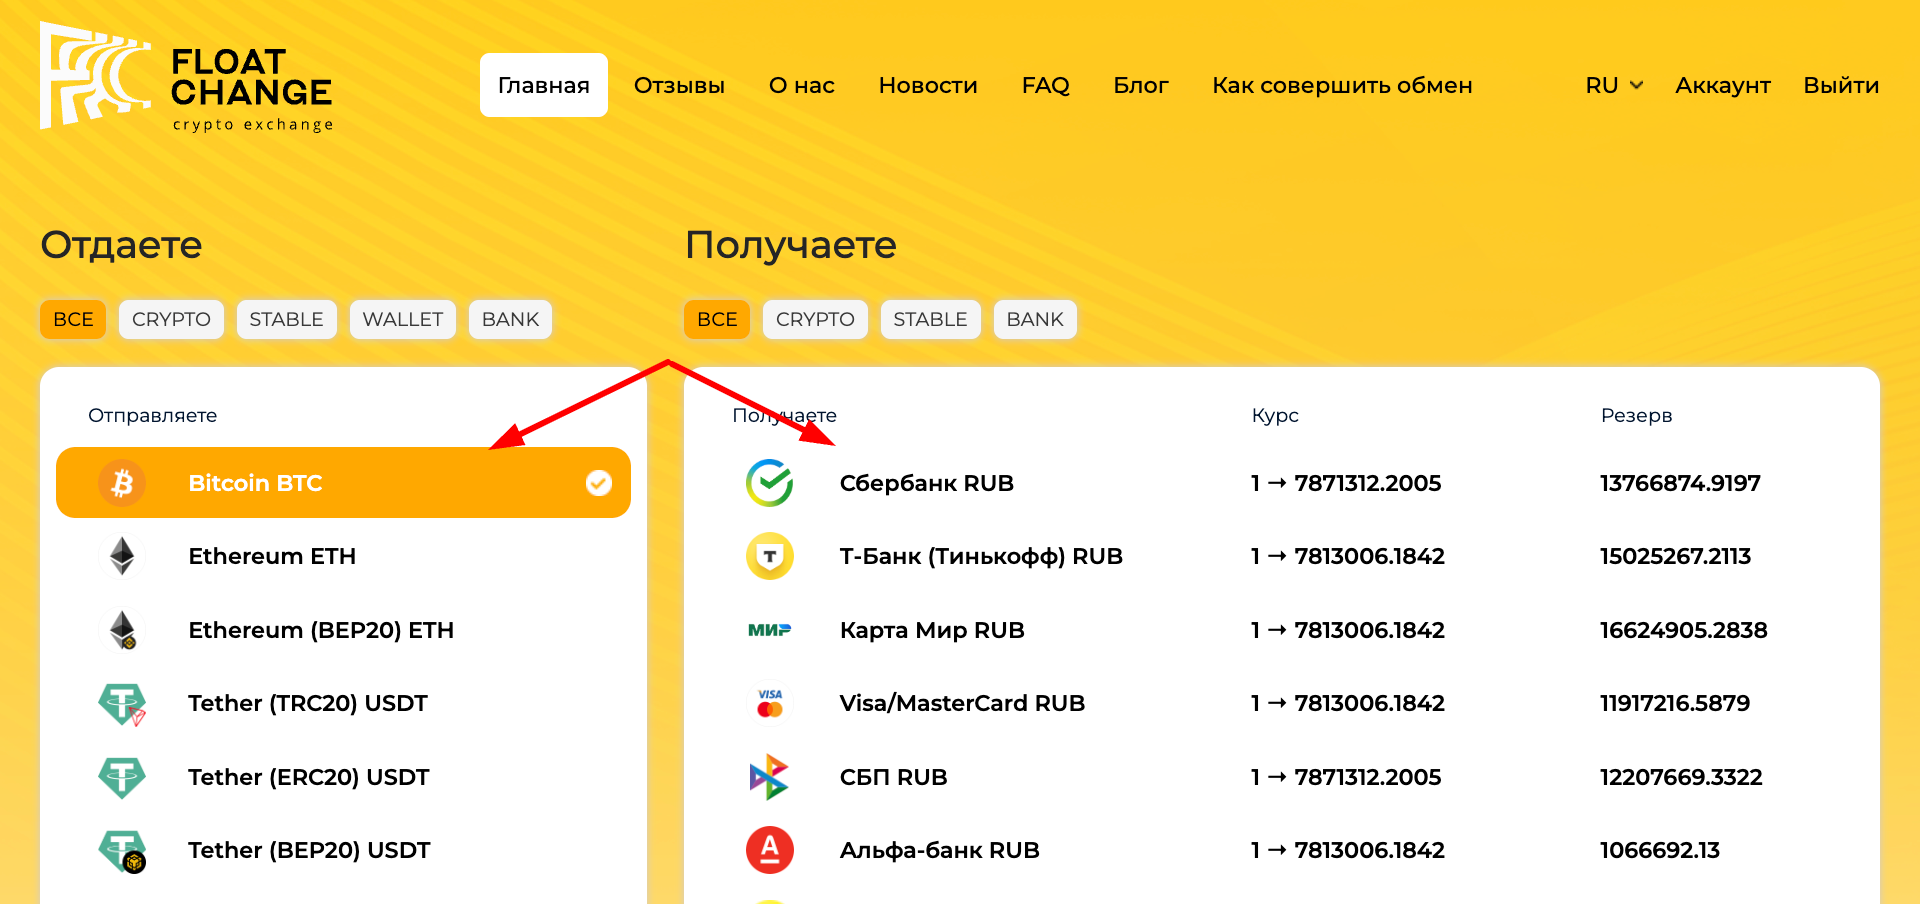The image size is (1920, 904).
Task: Select BANK filter under Получаете
Action: [x=1035, y=319]
